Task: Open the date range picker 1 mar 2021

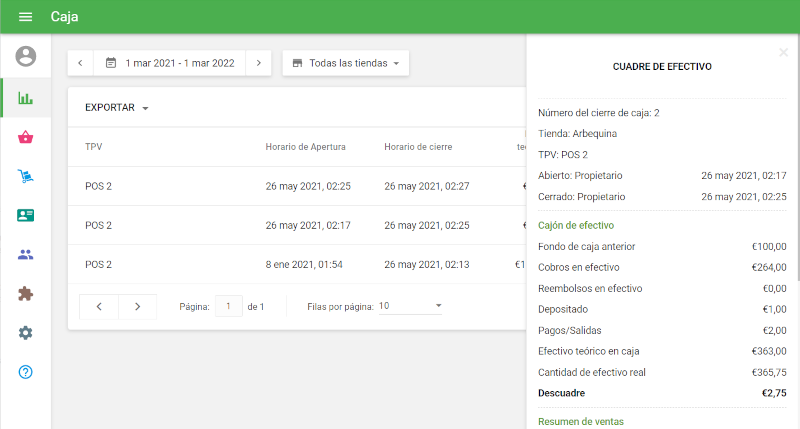Action: coord(170,63)
